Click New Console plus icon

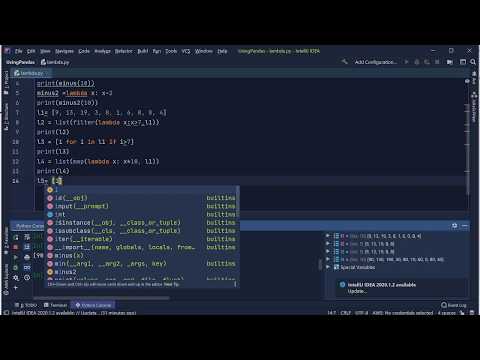coord(16,287)
